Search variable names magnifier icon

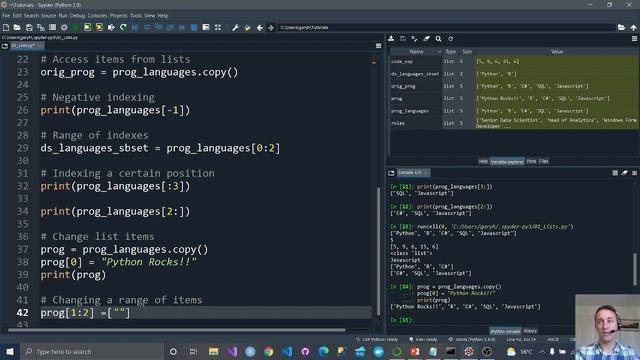438,39
